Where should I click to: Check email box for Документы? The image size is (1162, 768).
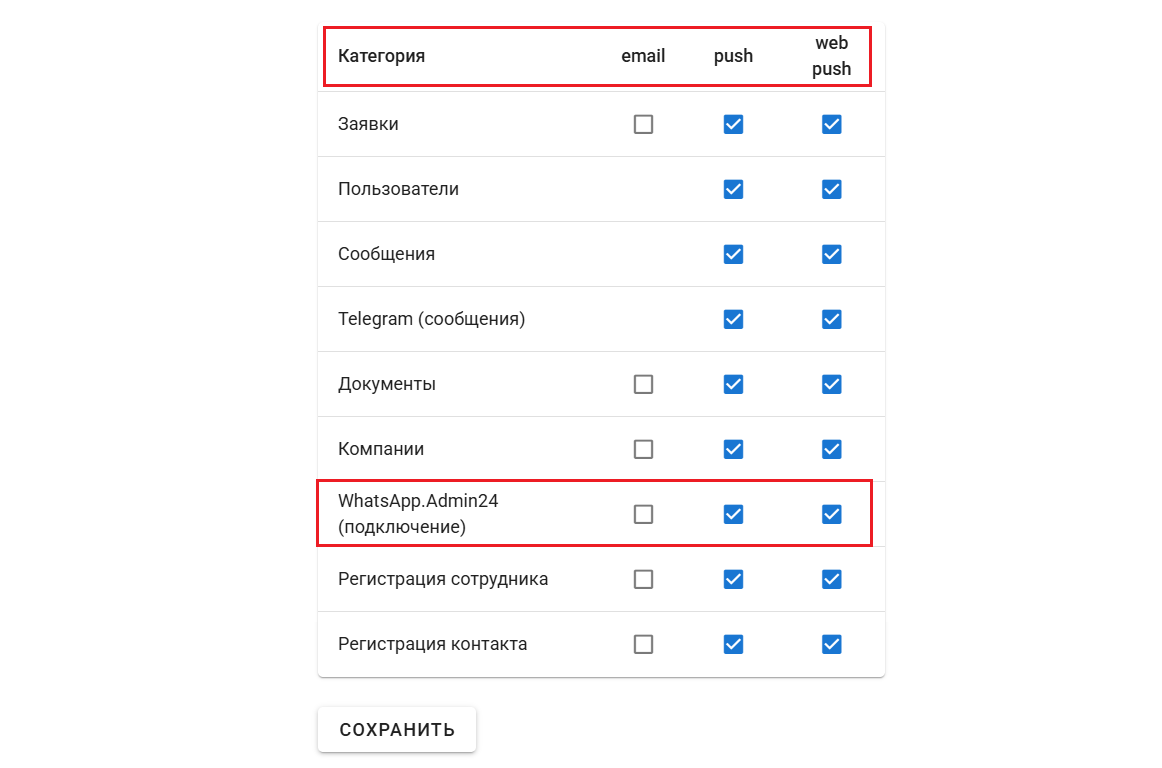coord(643,384)
